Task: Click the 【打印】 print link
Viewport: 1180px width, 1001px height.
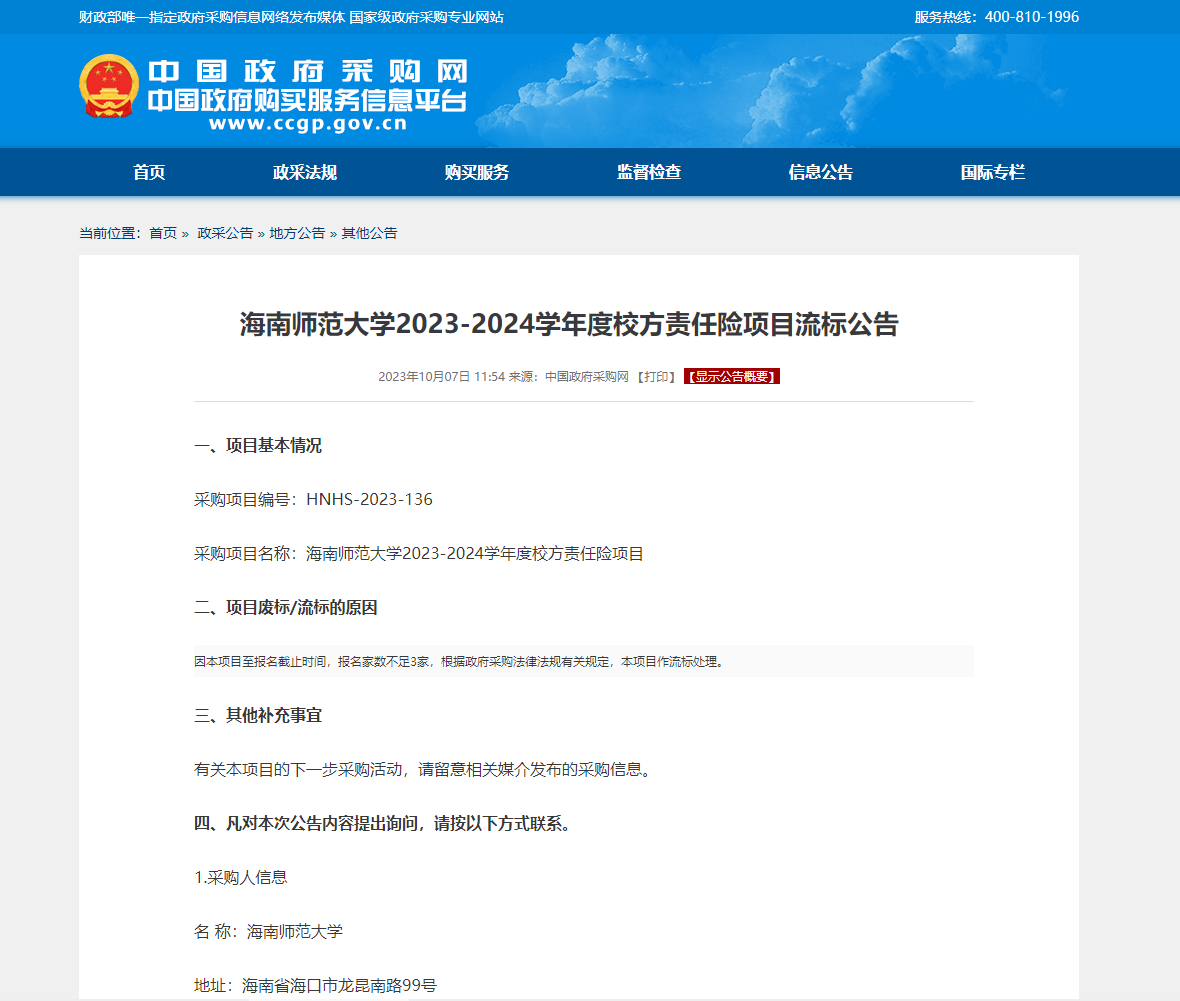Action: 656,376
